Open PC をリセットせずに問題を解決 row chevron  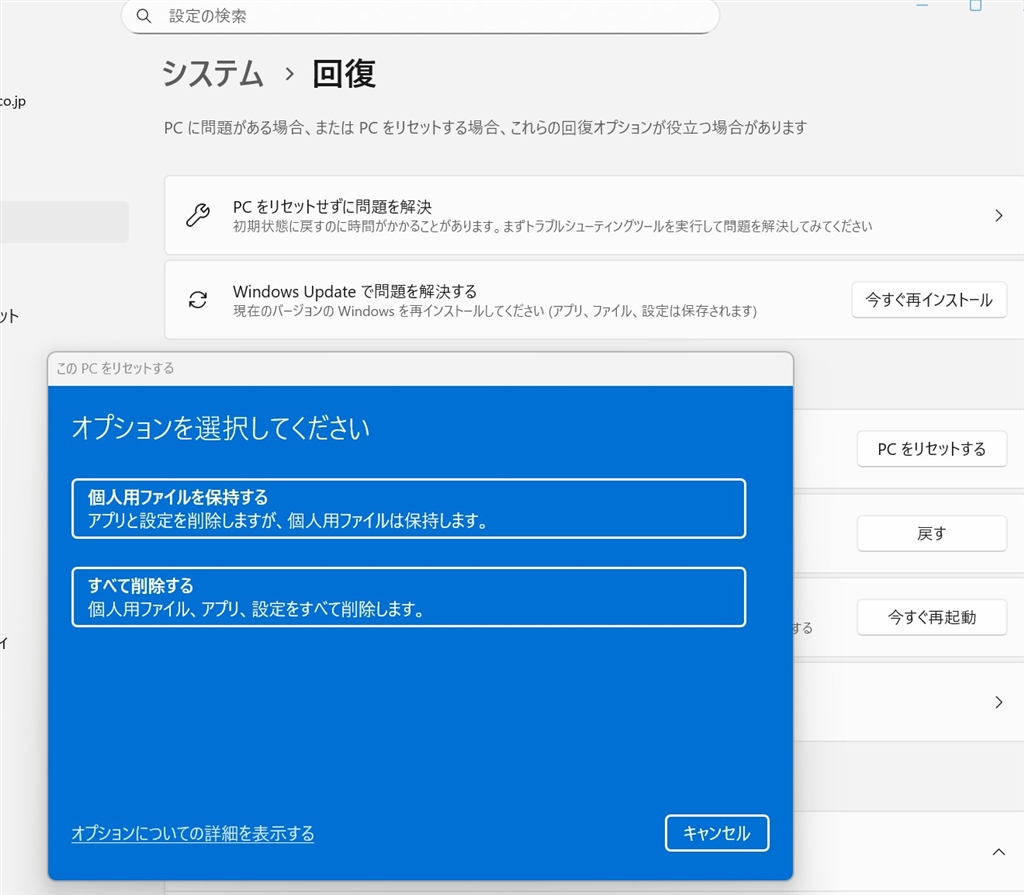[998, 215]
